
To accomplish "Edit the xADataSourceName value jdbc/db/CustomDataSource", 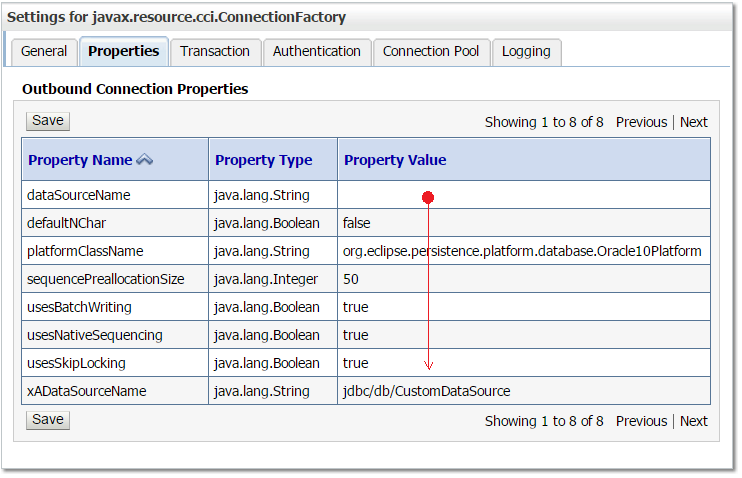I will click(426, 391).
